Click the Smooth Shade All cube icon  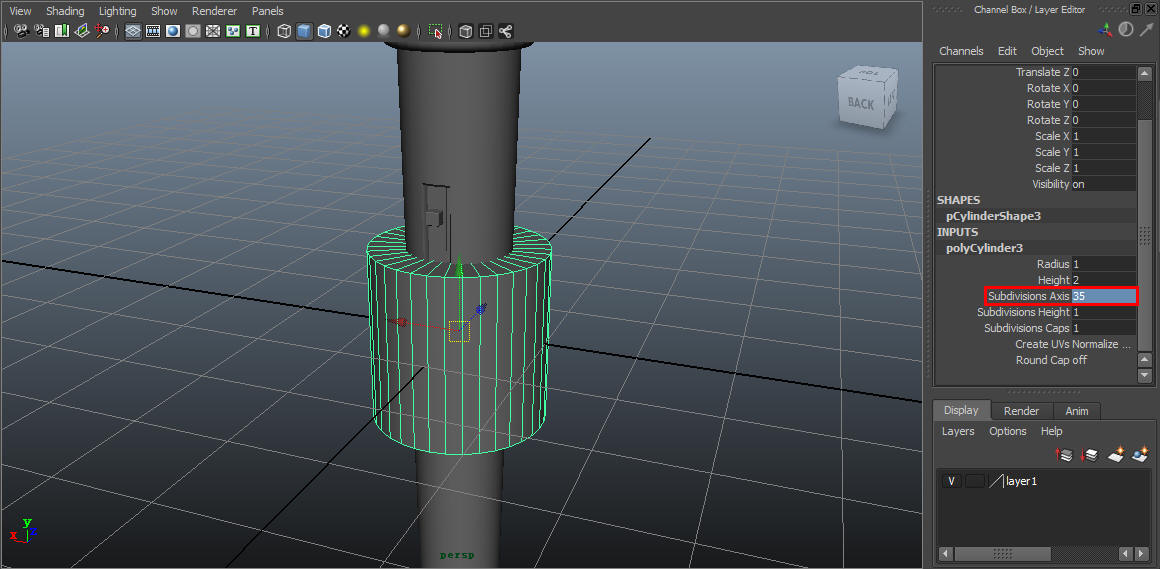[x=304, y=31]
